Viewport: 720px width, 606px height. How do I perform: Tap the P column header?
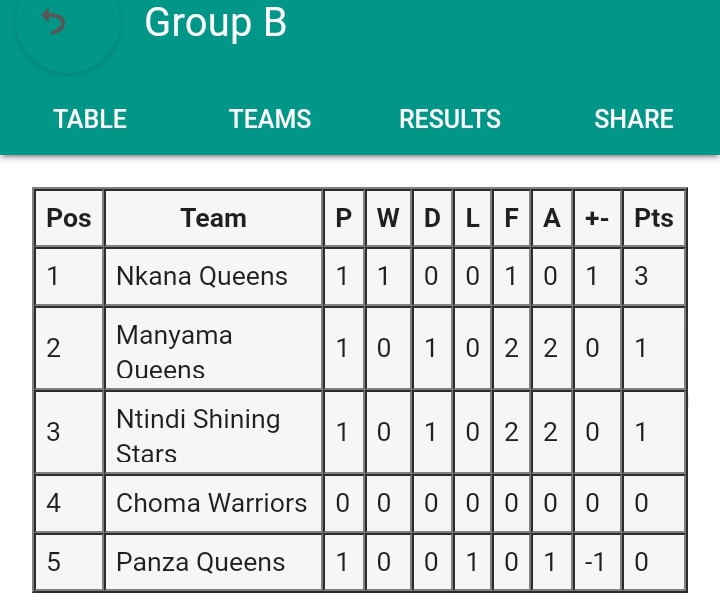tap(343, 218)
